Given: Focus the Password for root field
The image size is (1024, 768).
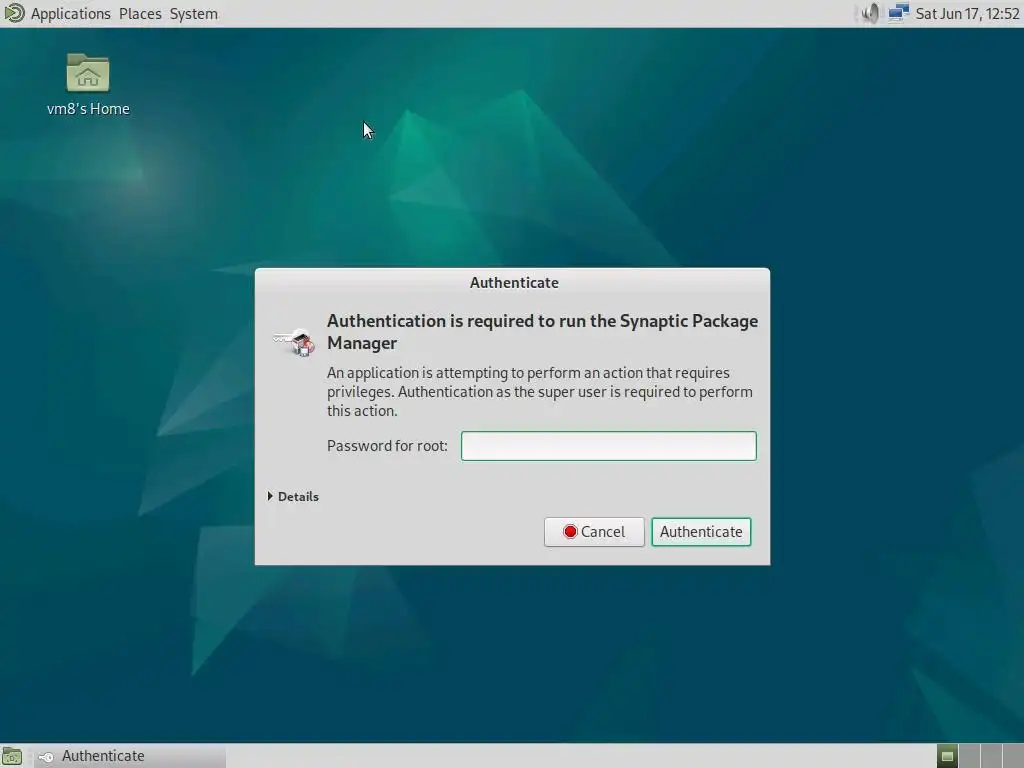Looking at the screenshot, I should pyautogui.click(x=609, y=446).
